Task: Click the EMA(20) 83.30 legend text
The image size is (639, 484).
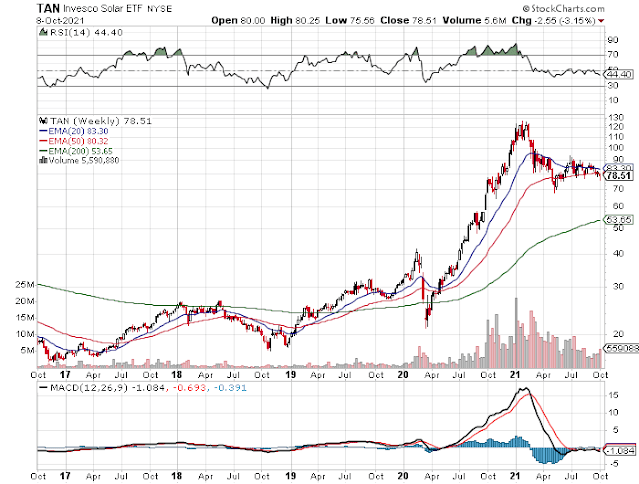Action: (78, 131)
